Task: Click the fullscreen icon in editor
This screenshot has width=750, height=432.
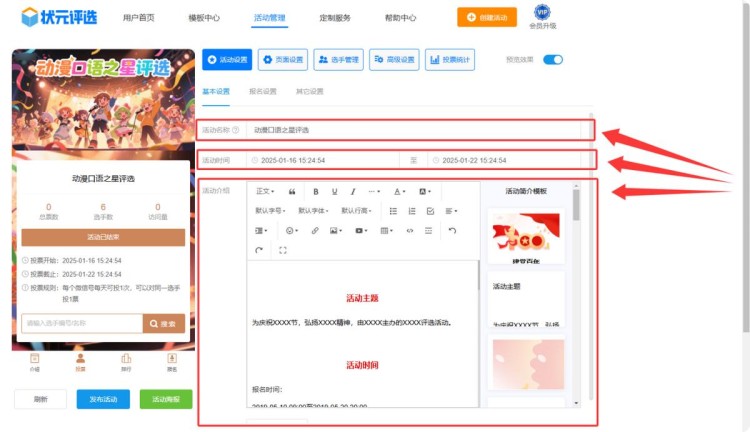Action: (x=283, y=250)
